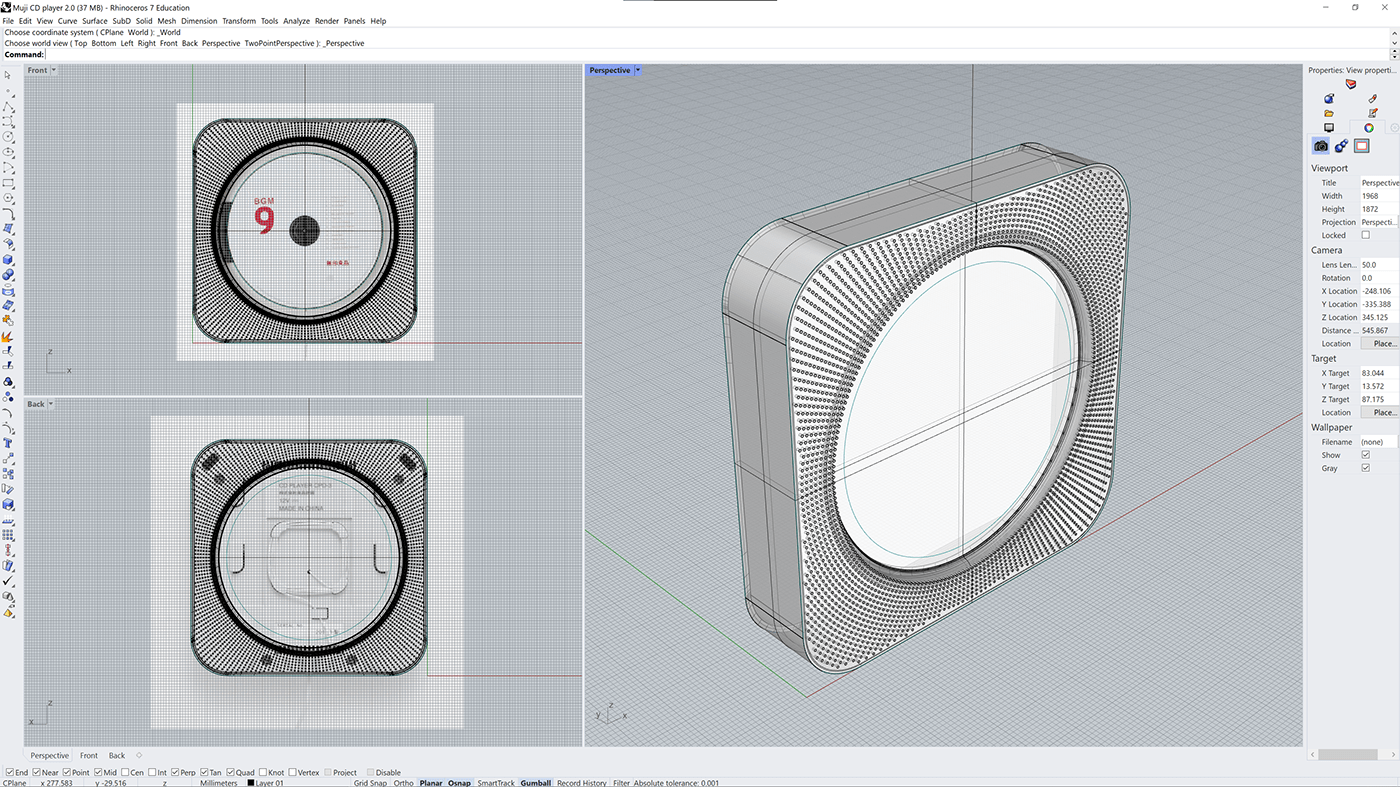This screenshot has height=787, width=1400.
Task: Open the Transform menu
Action: point(239,20)
